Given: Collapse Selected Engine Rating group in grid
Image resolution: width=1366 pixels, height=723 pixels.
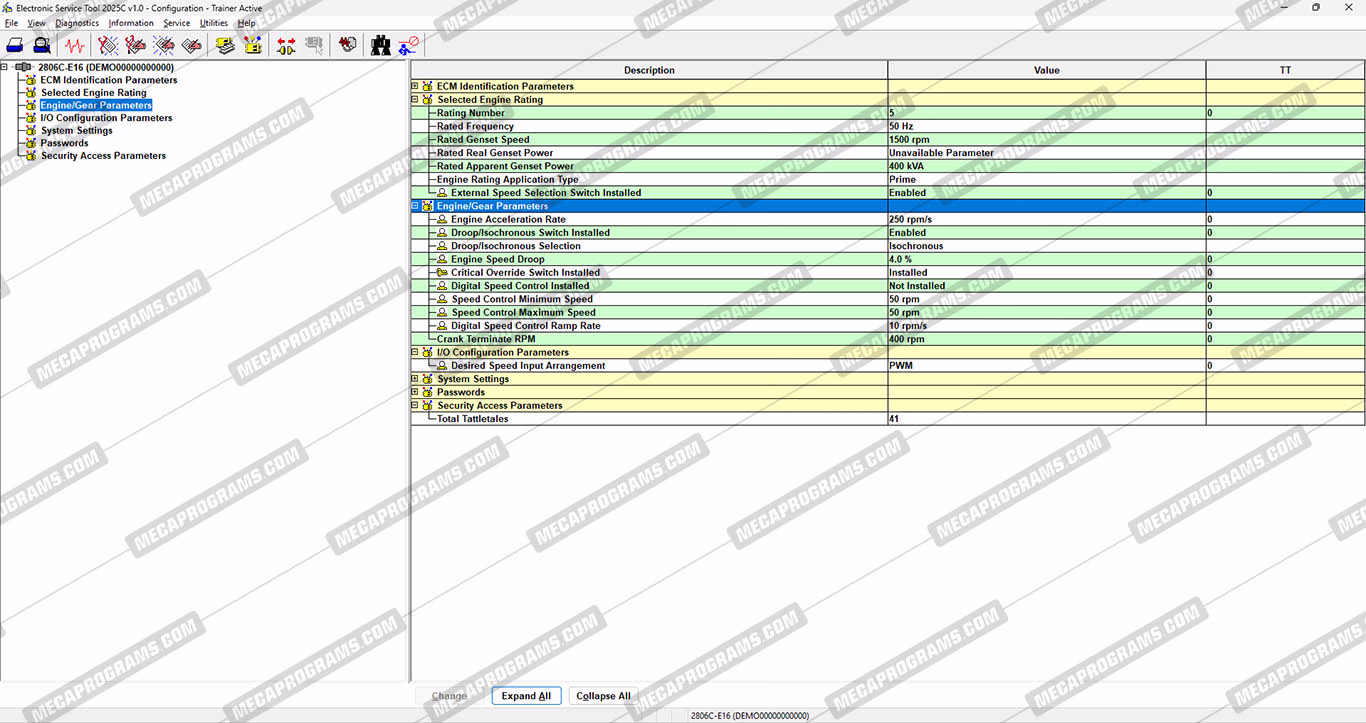Looking at the screenshot, I should (415, 100).
